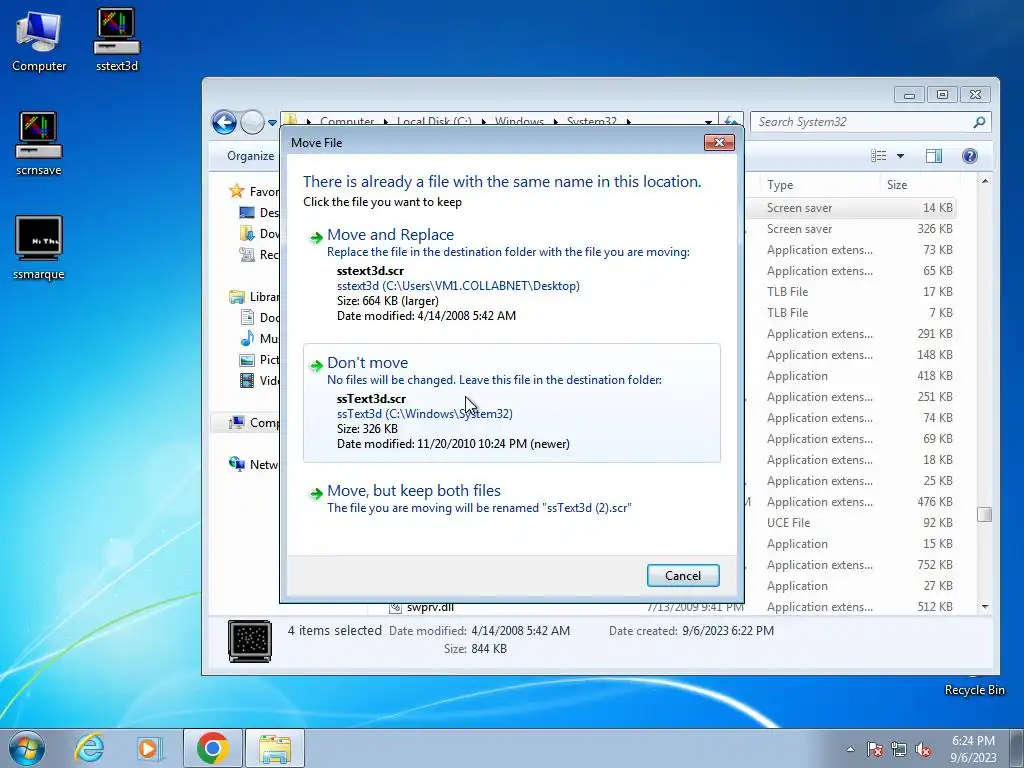This screenshot has height=768, width=1024.
Task: Choose Move, but keep both files
Action: pos(511,498)
